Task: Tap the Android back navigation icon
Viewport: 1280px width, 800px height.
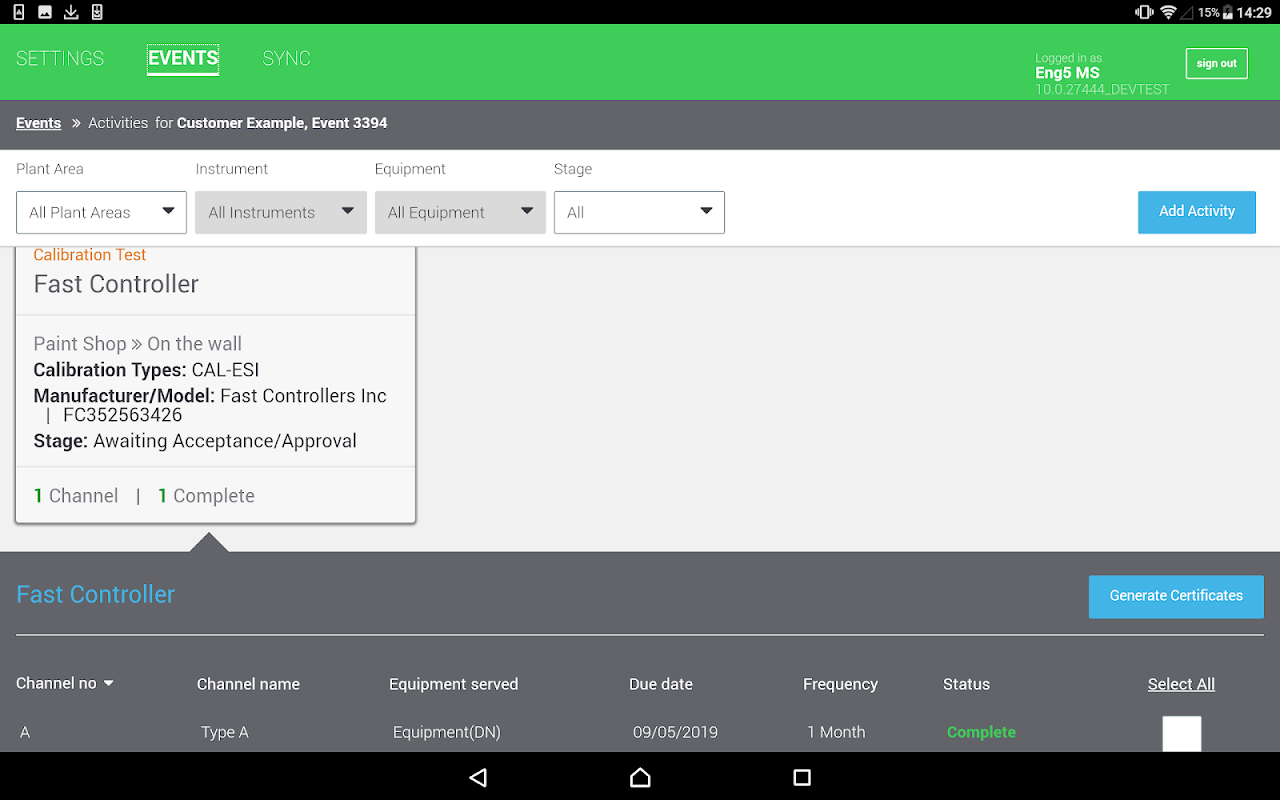Action: pos(478,777)
